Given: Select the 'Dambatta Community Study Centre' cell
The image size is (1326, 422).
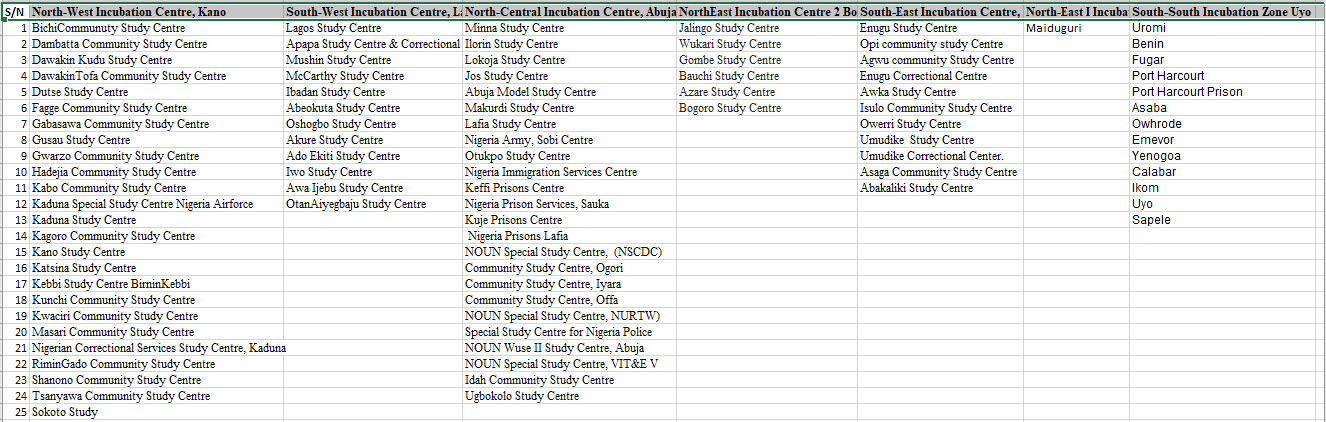Looking at the screenshot, I should (156, 44).
